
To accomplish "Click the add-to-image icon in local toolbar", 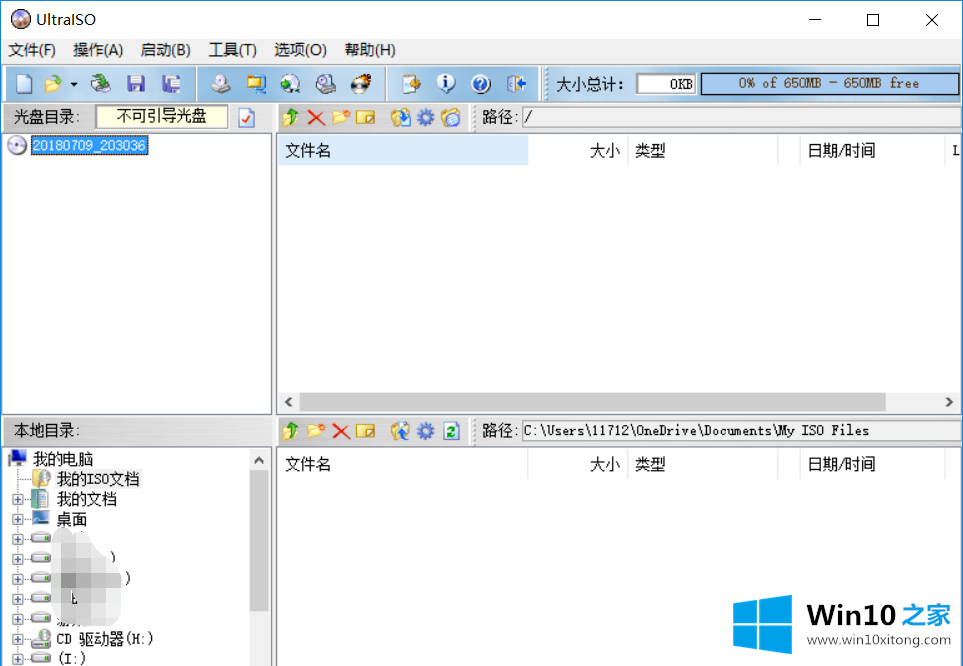I will pyautogui.click(x=400, y=431).
